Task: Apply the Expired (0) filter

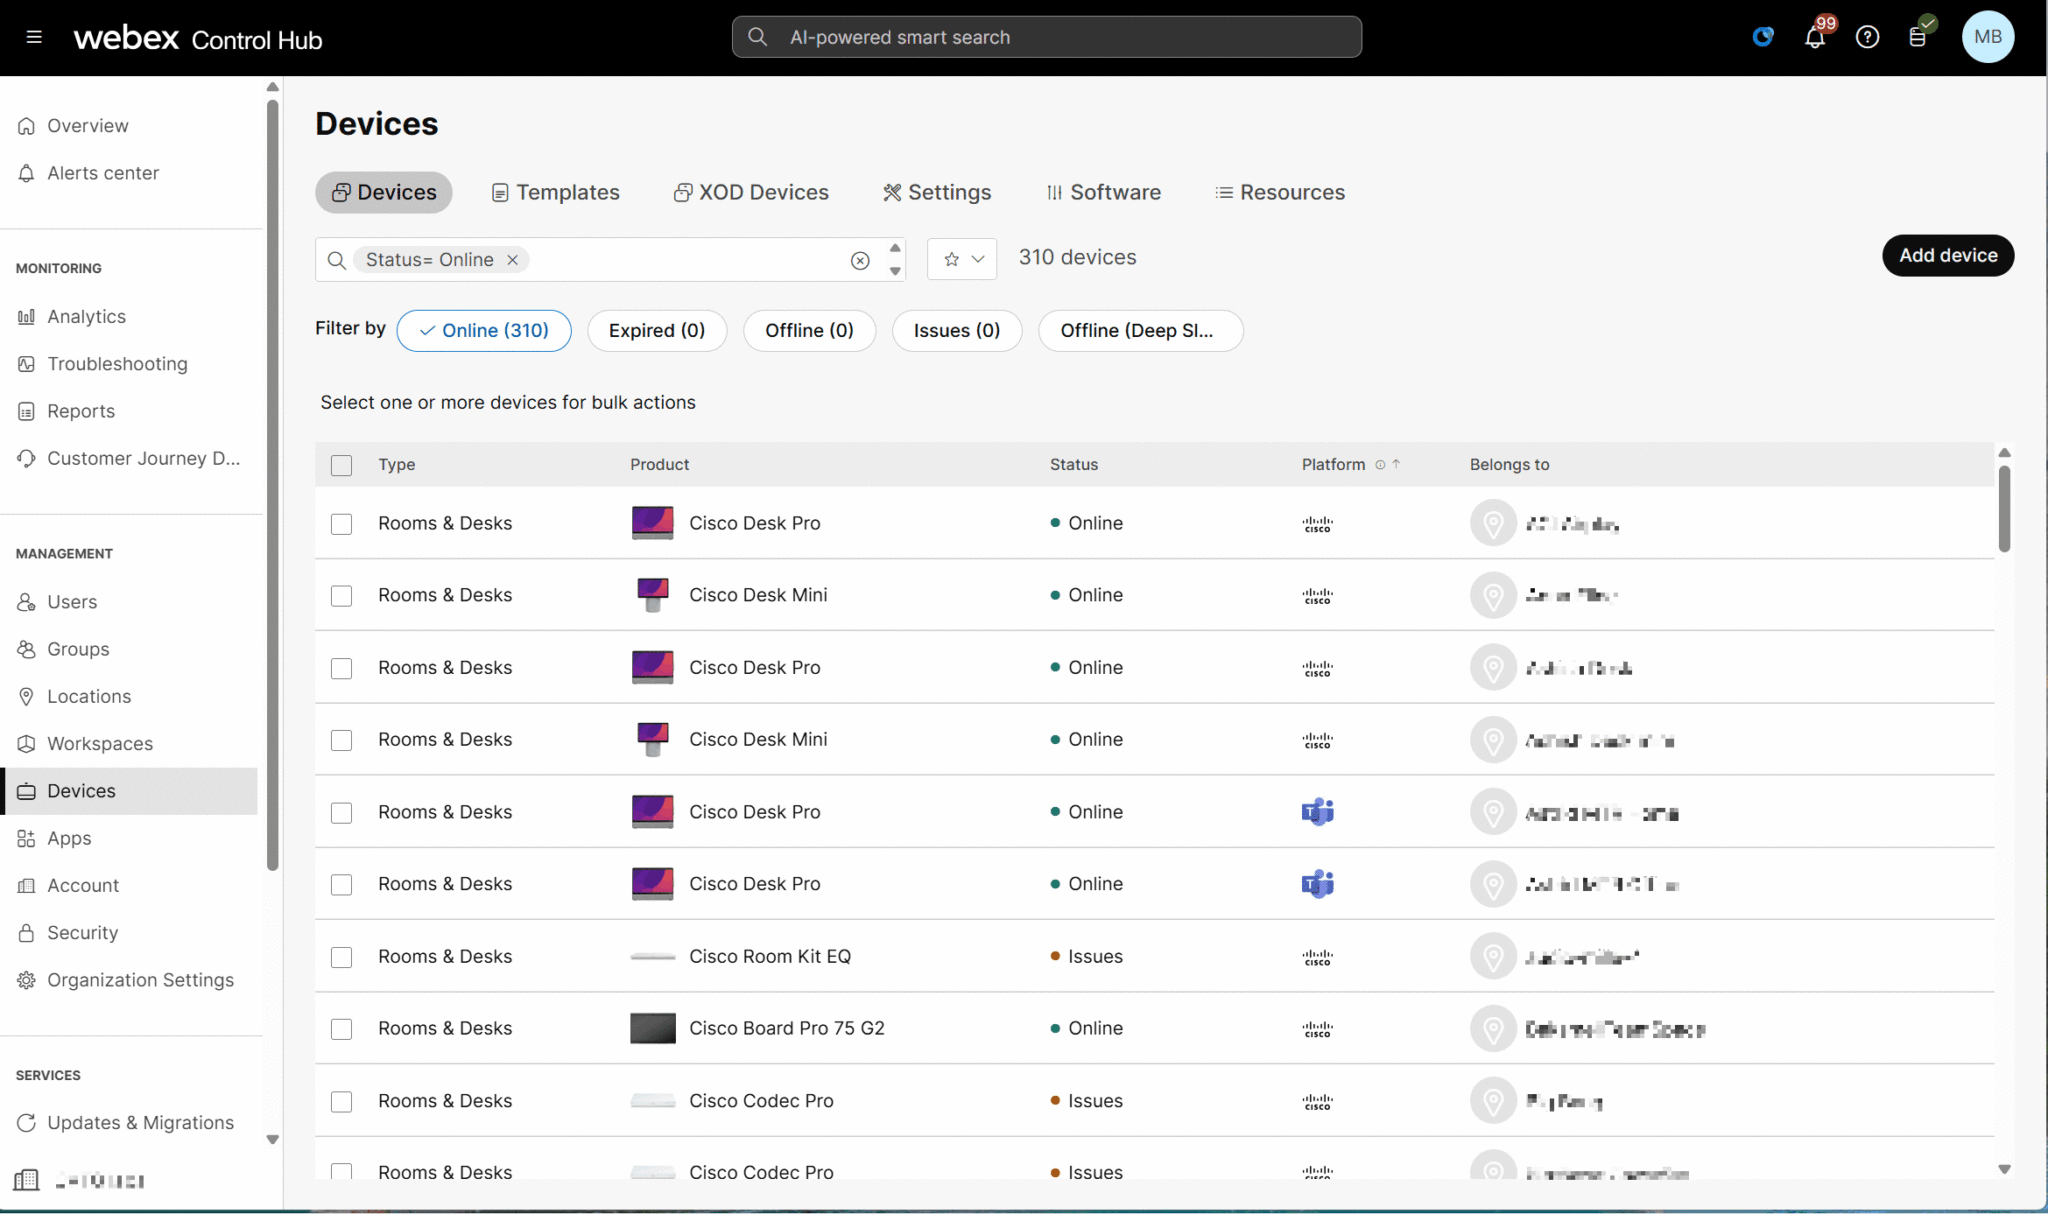Action: (x=657, y=330)
